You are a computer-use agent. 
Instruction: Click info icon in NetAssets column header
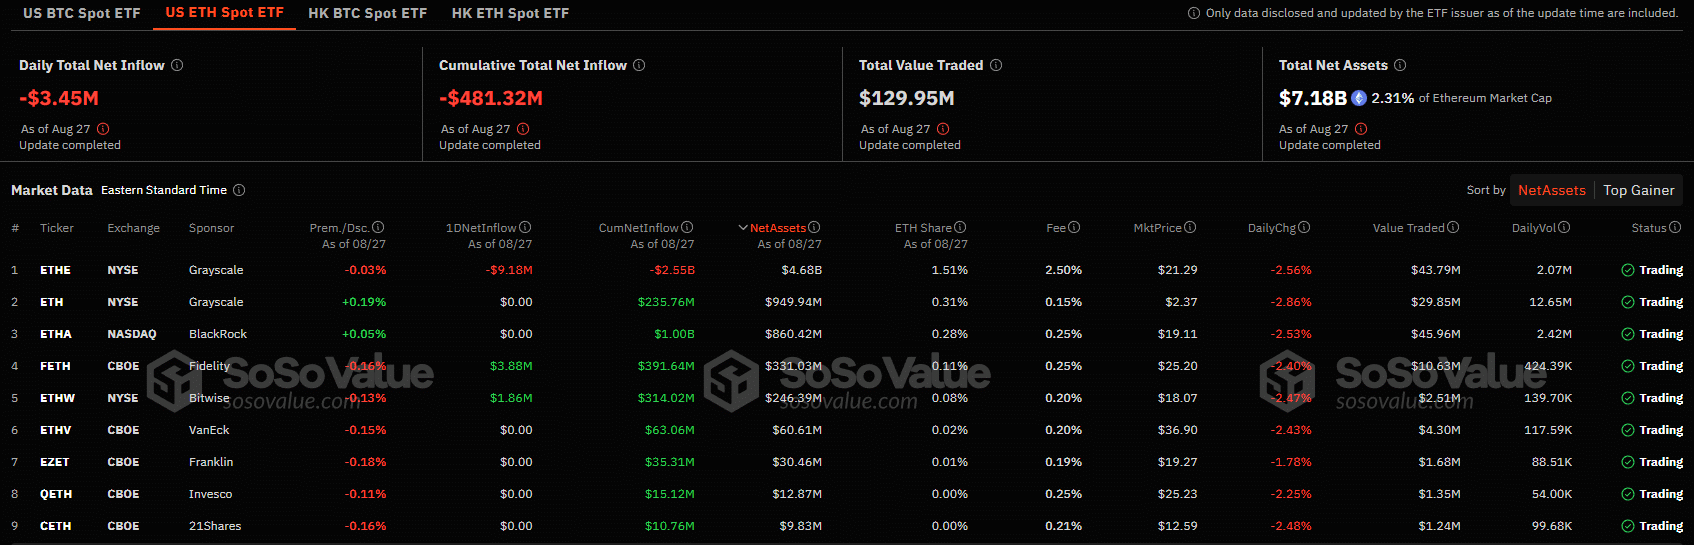[x=814, y=227]
